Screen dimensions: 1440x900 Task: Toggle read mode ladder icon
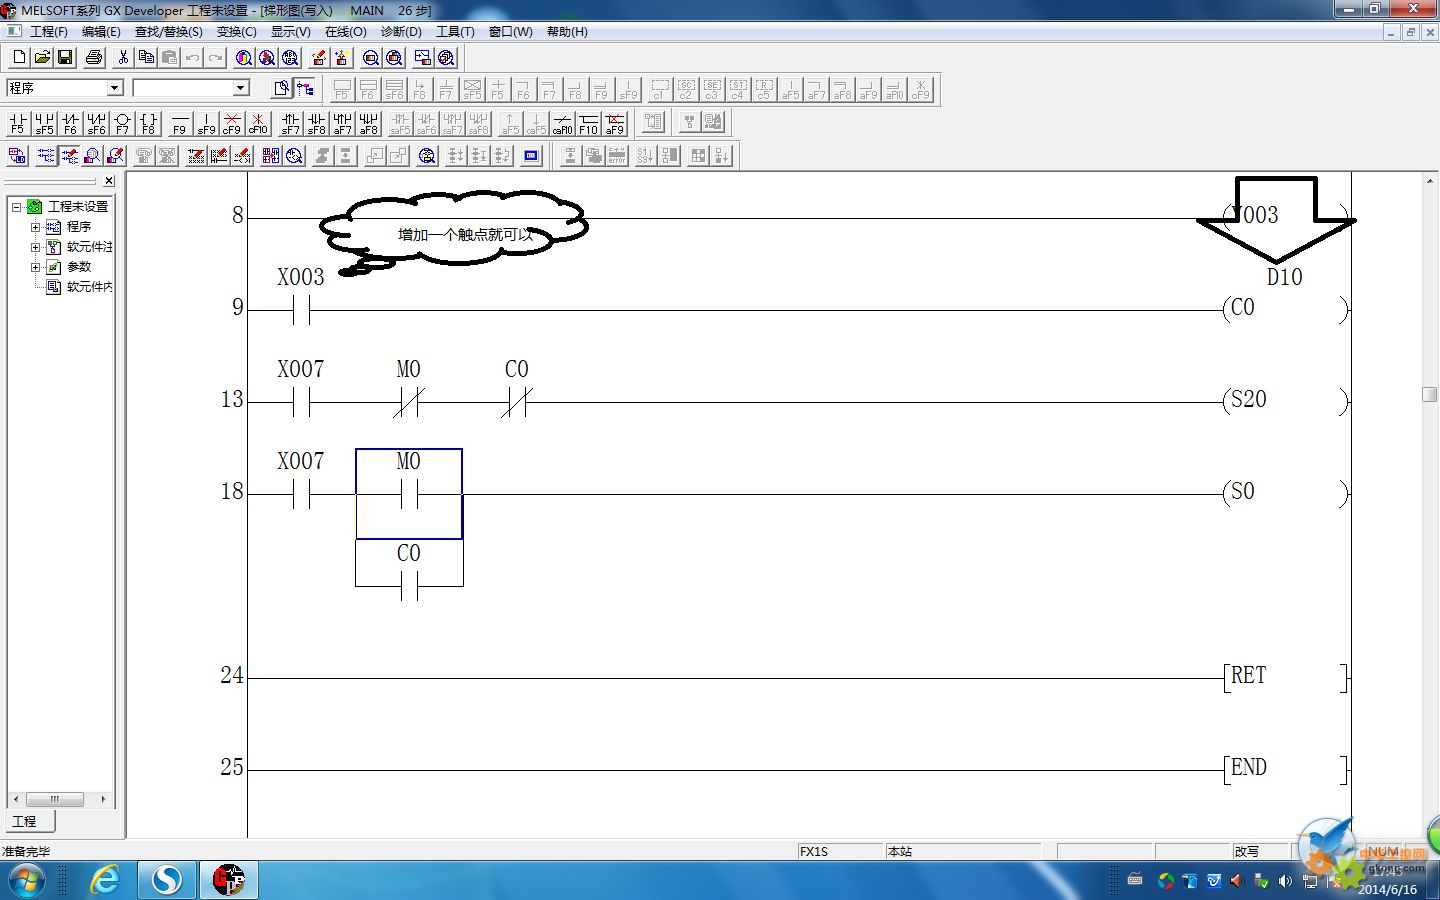tap(46, 156)
